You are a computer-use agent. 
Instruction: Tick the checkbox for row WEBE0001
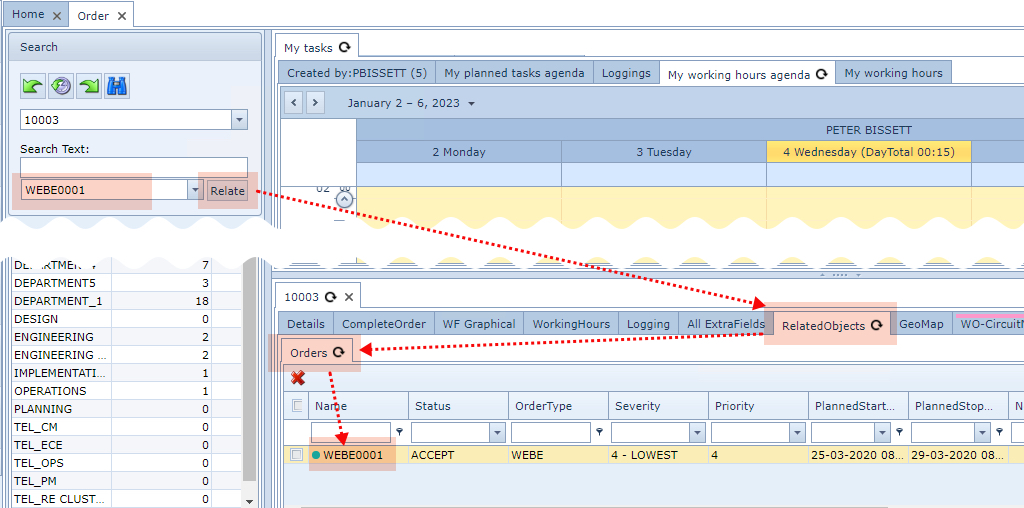tap(295, 455)
